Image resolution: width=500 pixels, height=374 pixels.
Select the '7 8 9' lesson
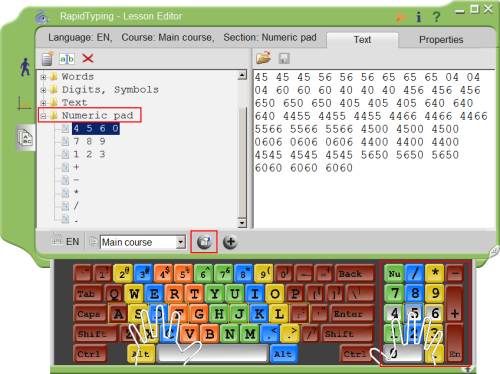(x=89, y=141)
